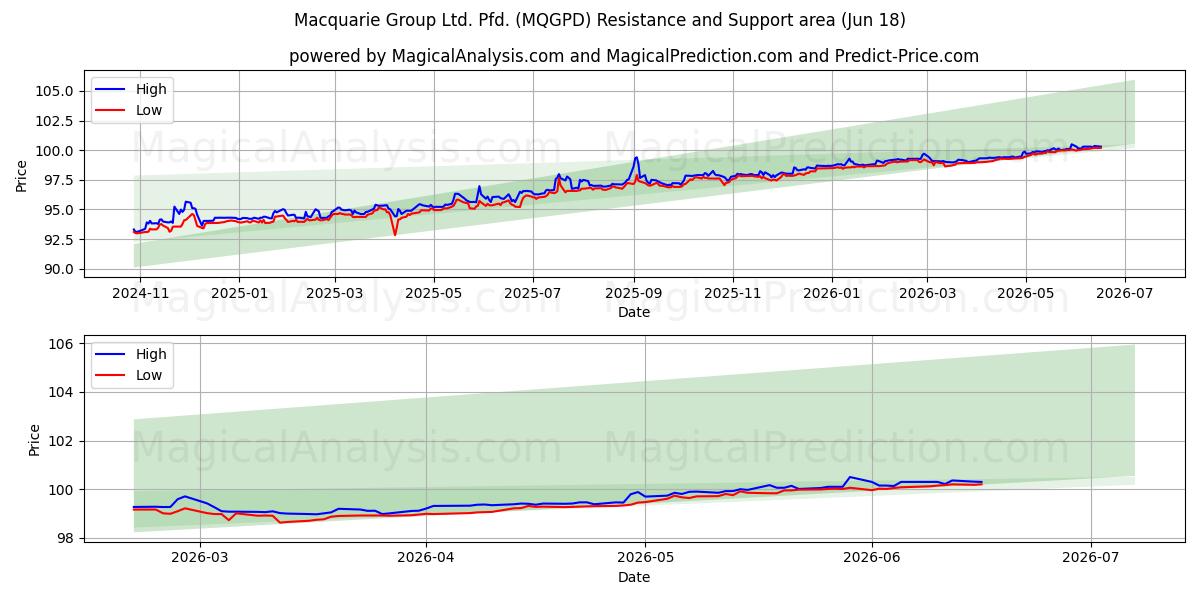The image size is (1200, 600).
Task: Click the '104' price tick on the bottom chart
Action: (x=63, y=393)
